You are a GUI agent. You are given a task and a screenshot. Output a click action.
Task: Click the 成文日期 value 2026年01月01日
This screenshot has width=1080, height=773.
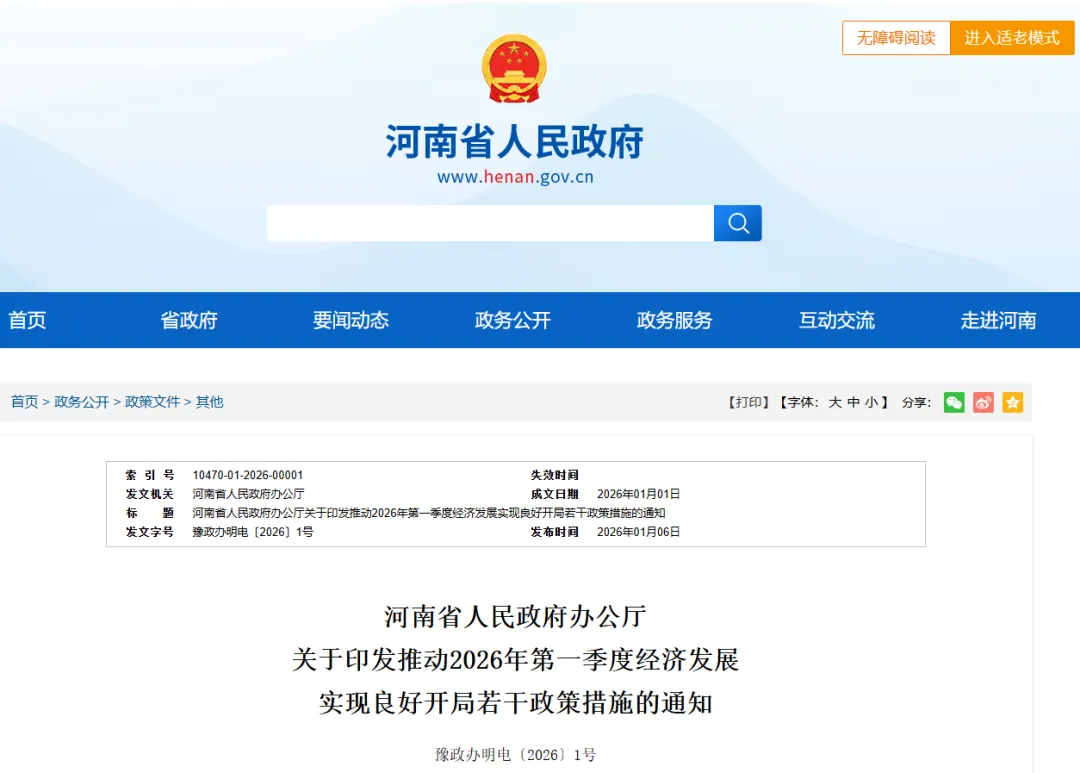(x=638, y=494)
